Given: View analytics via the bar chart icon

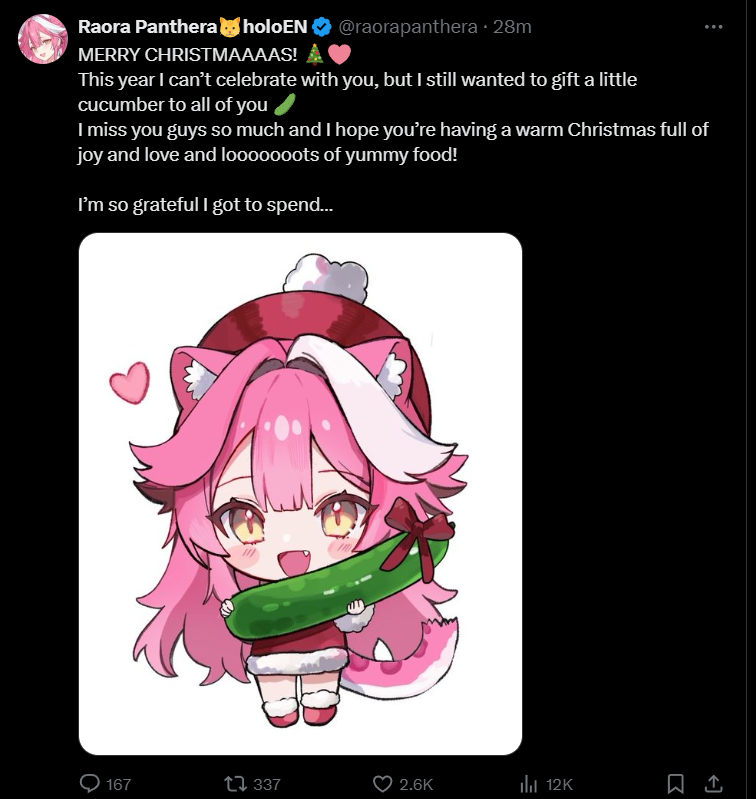Looking at the screenshot, I should (x=528, y=784).
